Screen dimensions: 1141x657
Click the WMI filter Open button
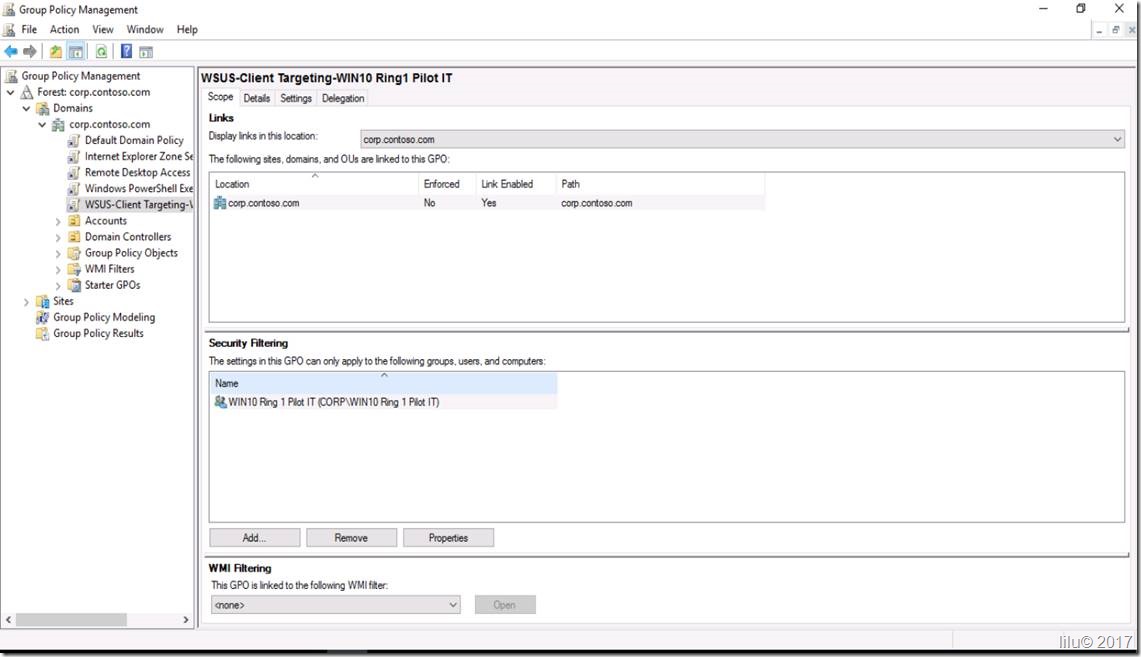click(505, 605)
